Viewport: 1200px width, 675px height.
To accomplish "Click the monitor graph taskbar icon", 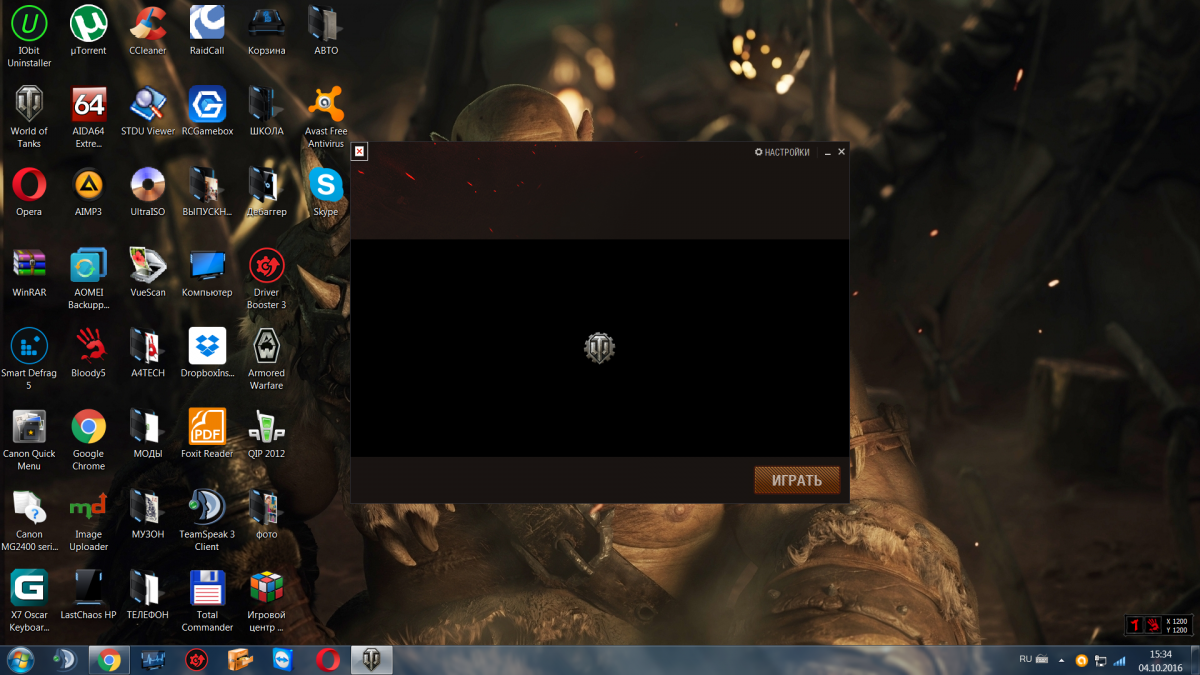I will [x=153, y=660].
